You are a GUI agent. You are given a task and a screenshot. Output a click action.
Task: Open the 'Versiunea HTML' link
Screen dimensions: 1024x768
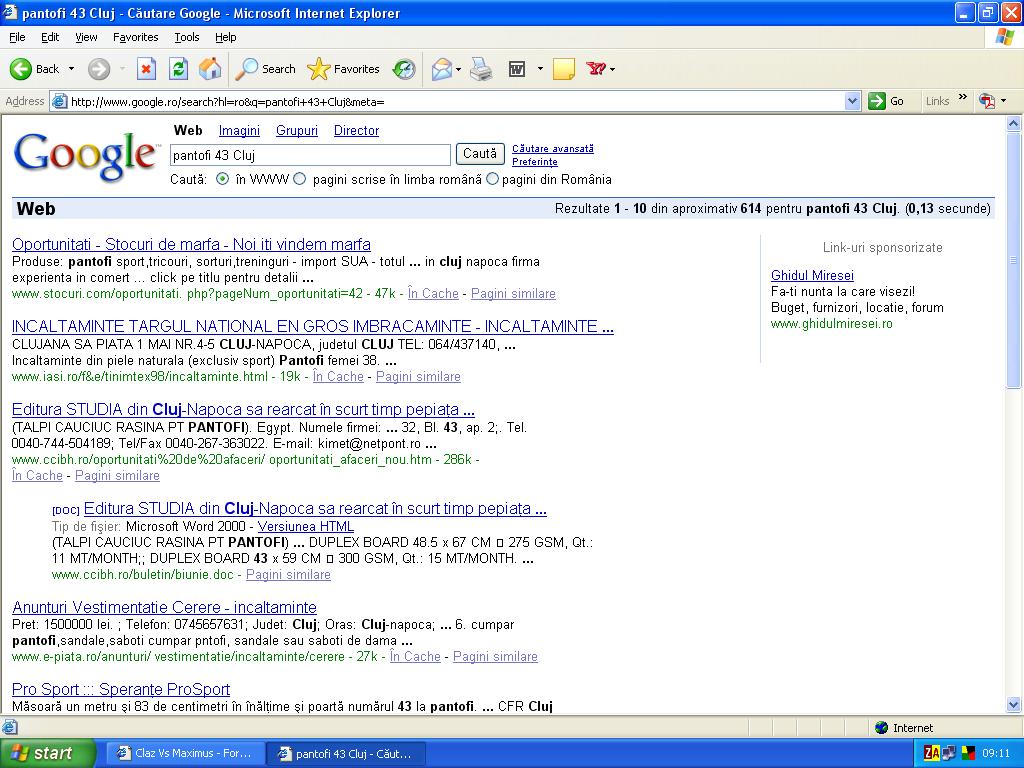pyautogui.click(x=306, y=526)
